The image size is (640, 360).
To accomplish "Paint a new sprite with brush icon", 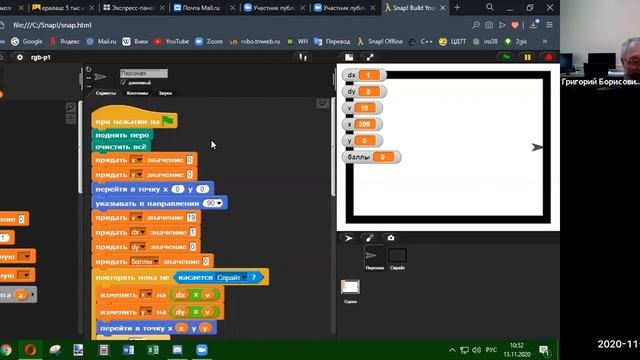I will click(370, 238).
